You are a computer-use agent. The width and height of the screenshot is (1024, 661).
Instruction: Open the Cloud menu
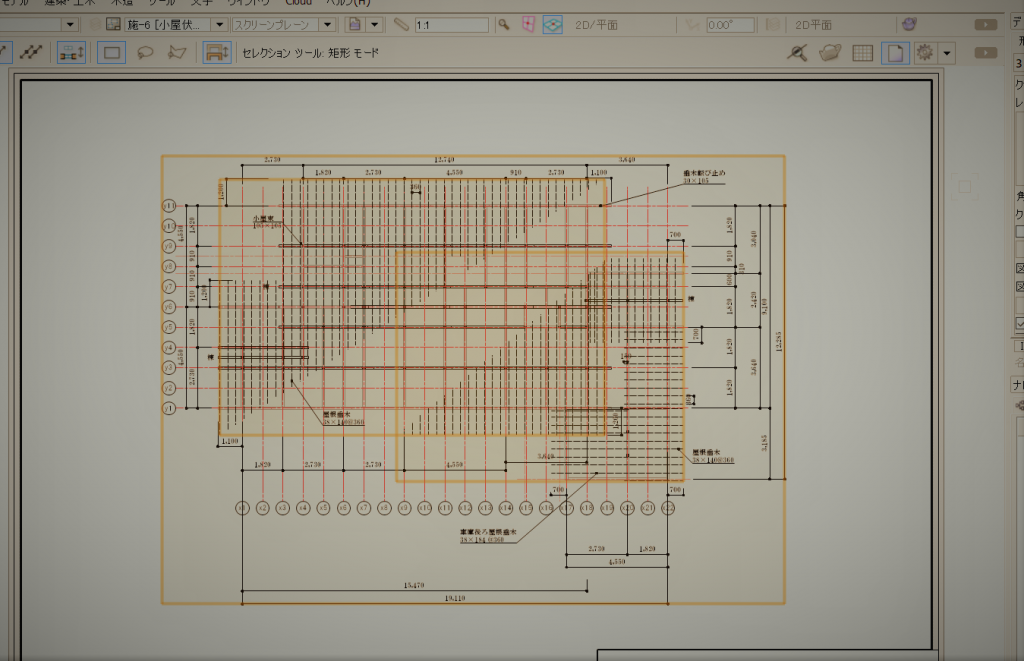(298, 3)
